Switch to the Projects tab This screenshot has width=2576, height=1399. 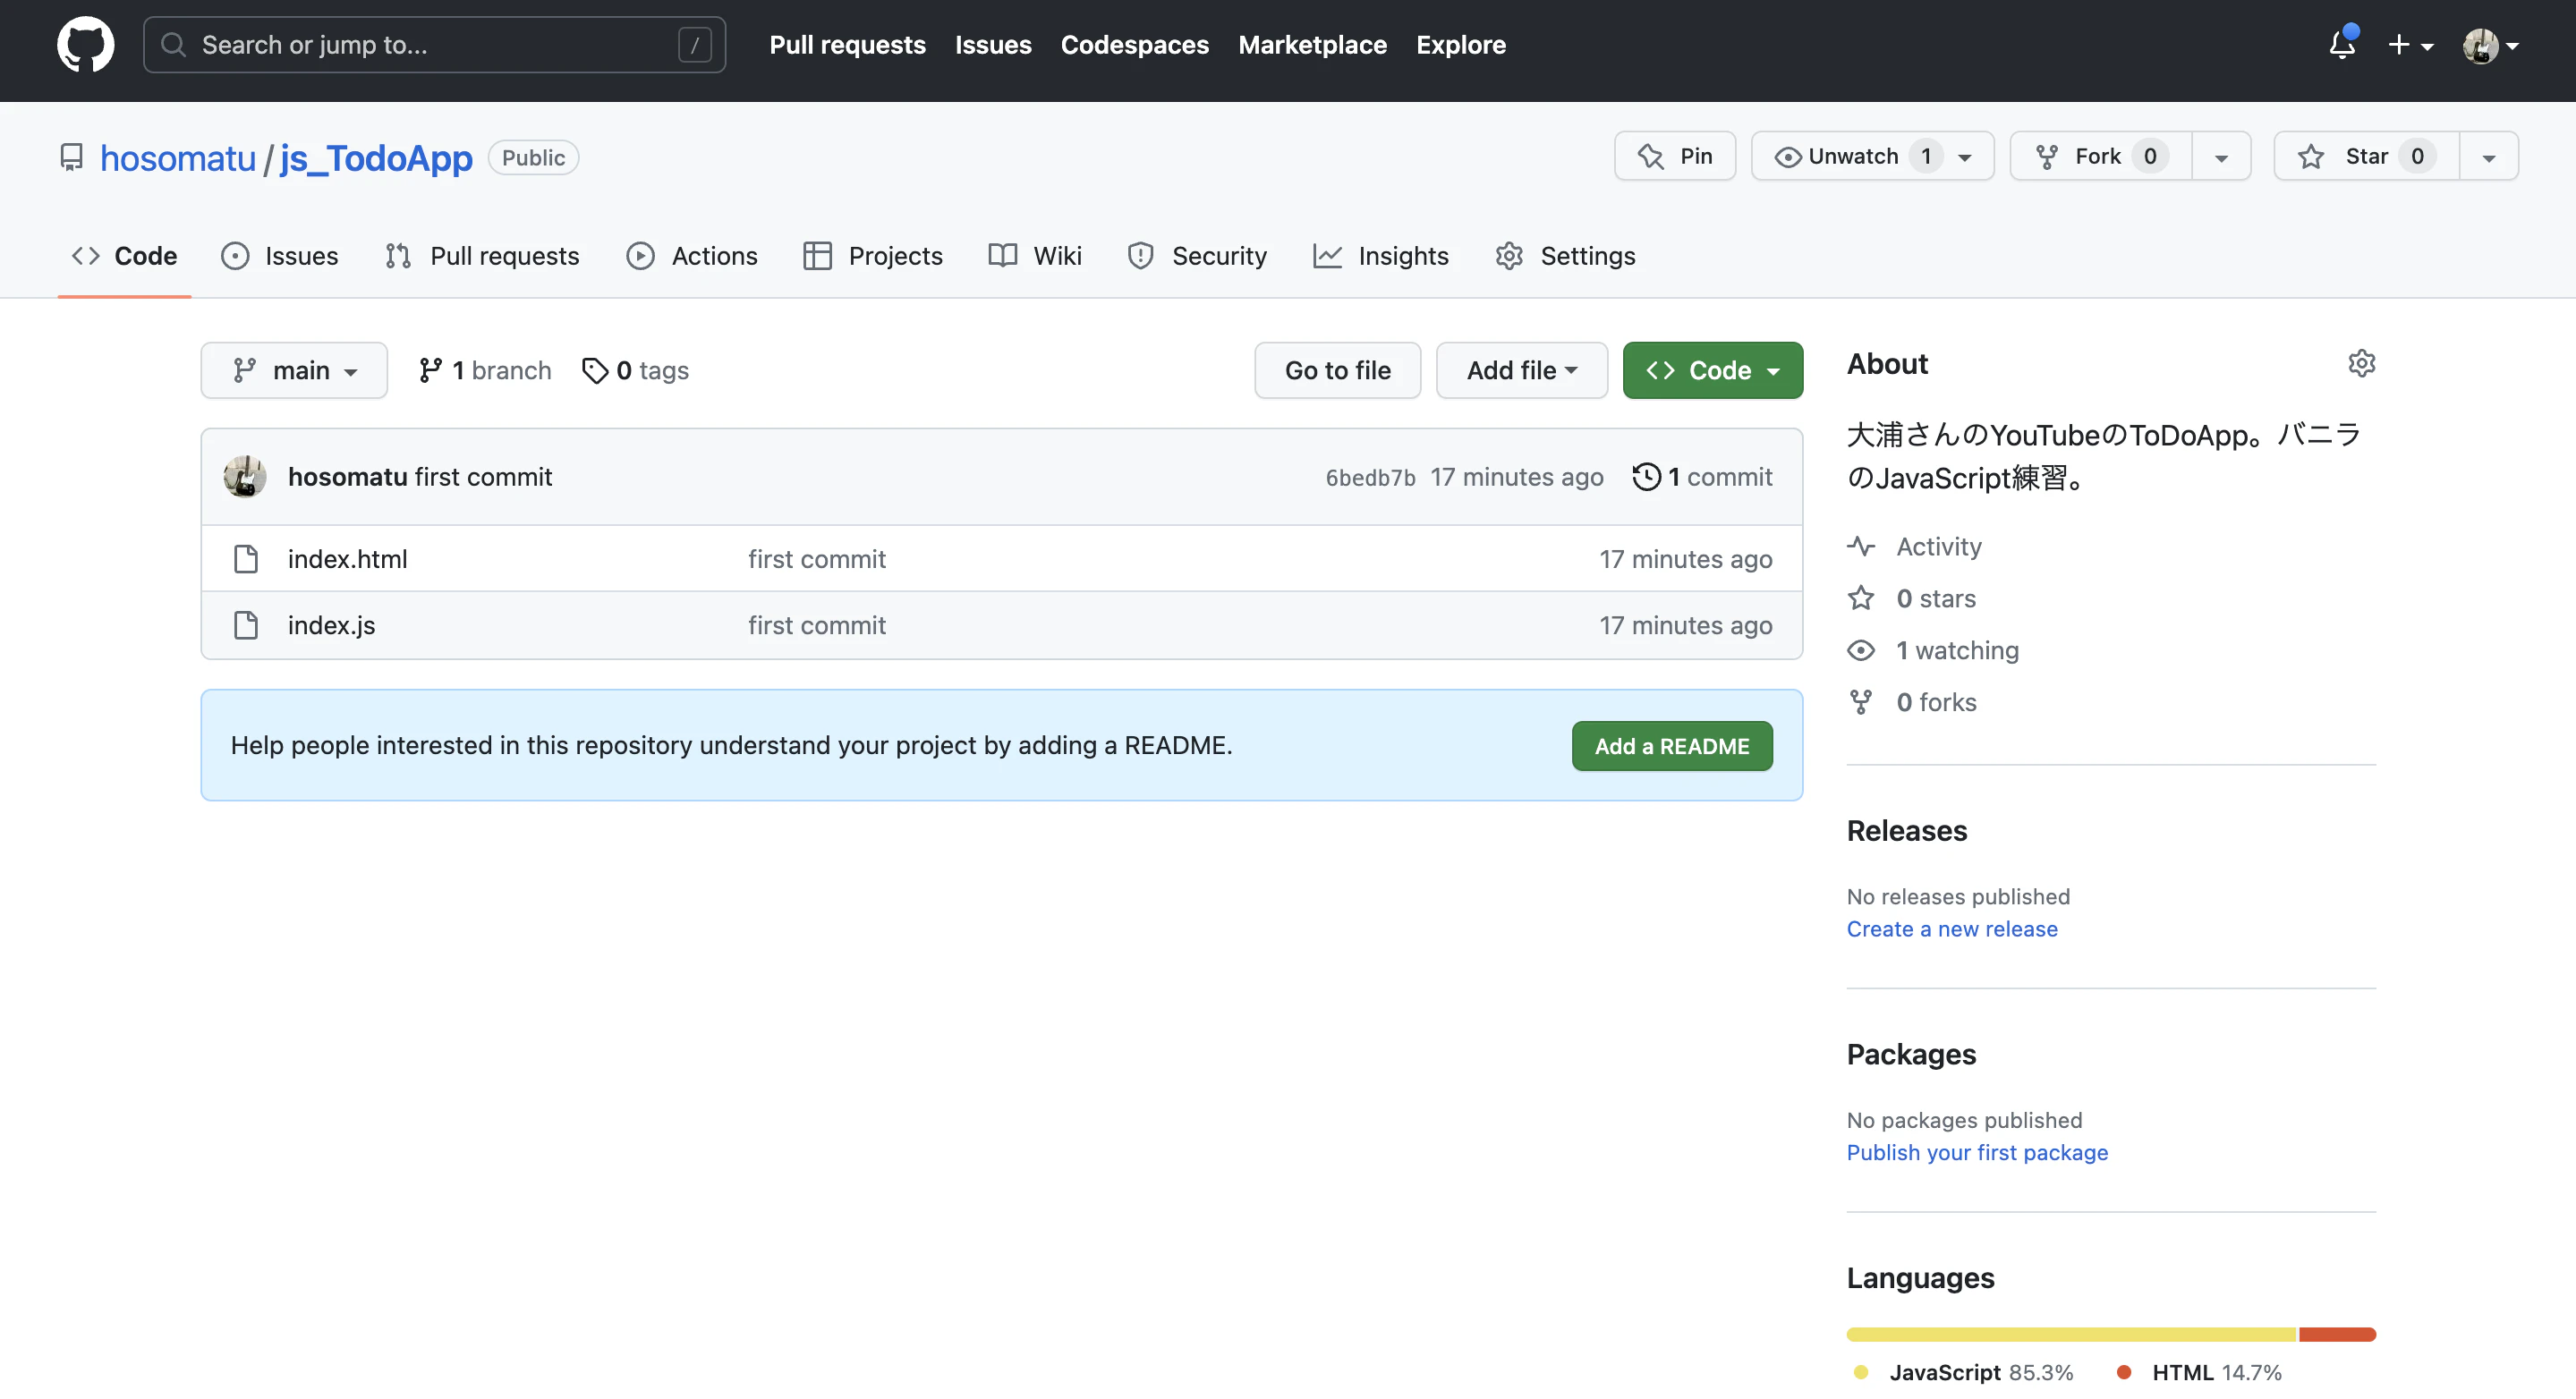(873, 256)
